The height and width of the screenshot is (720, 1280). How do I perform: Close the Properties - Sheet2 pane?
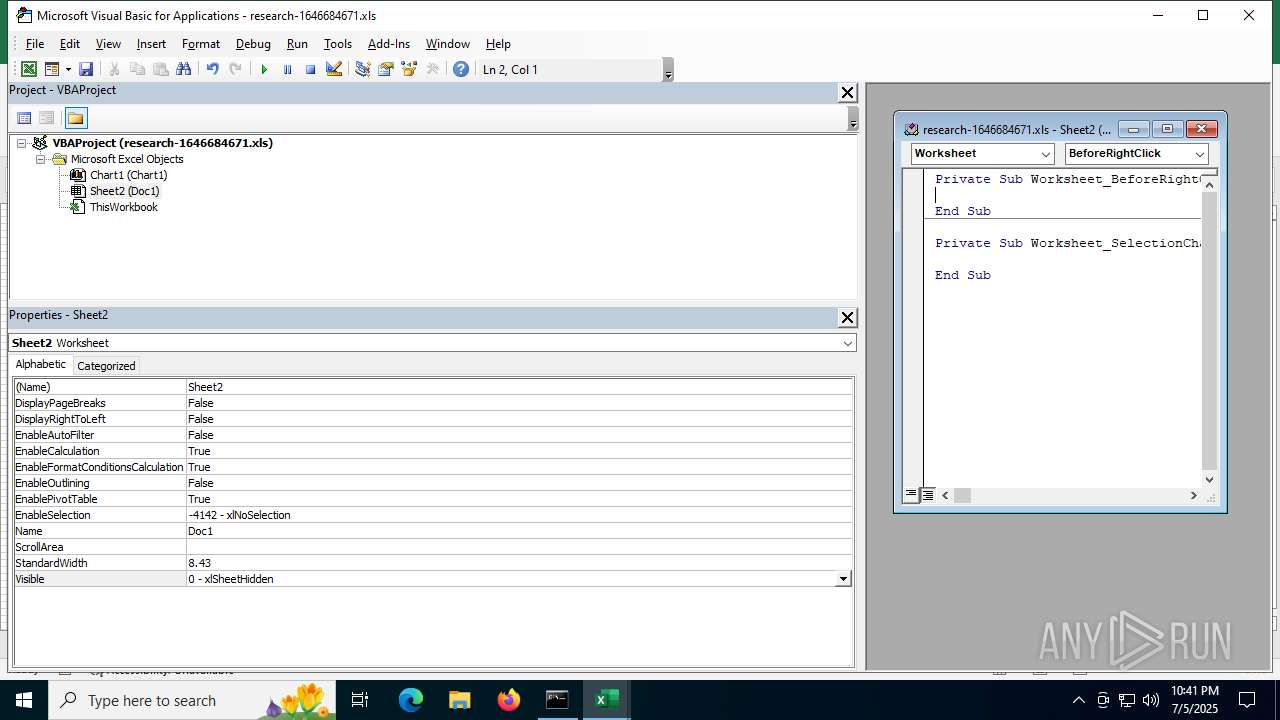847,317
